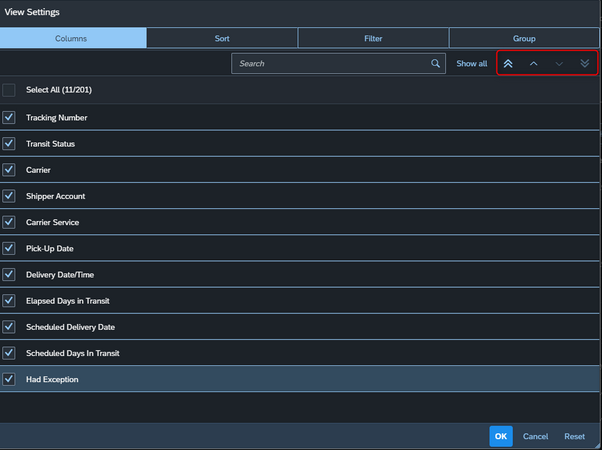Click the move-to-top double chevron icon
The image size is (602, 450).
click(x=508, y=63)
